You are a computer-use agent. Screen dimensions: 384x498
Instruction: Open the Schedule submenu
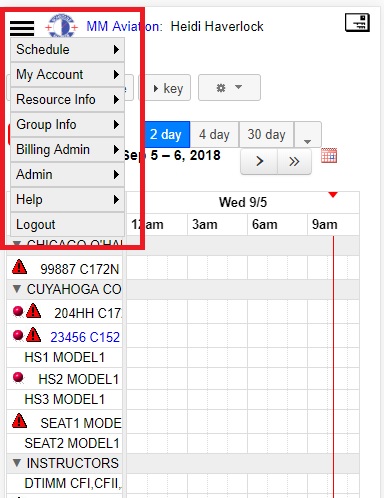click(67, 49)
